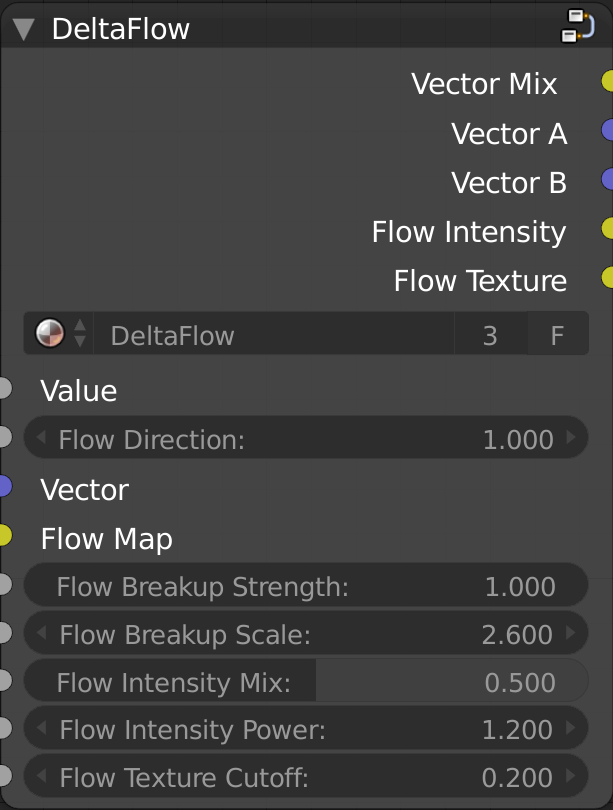Click the Flow Texture output socket

tap(607, 277)
